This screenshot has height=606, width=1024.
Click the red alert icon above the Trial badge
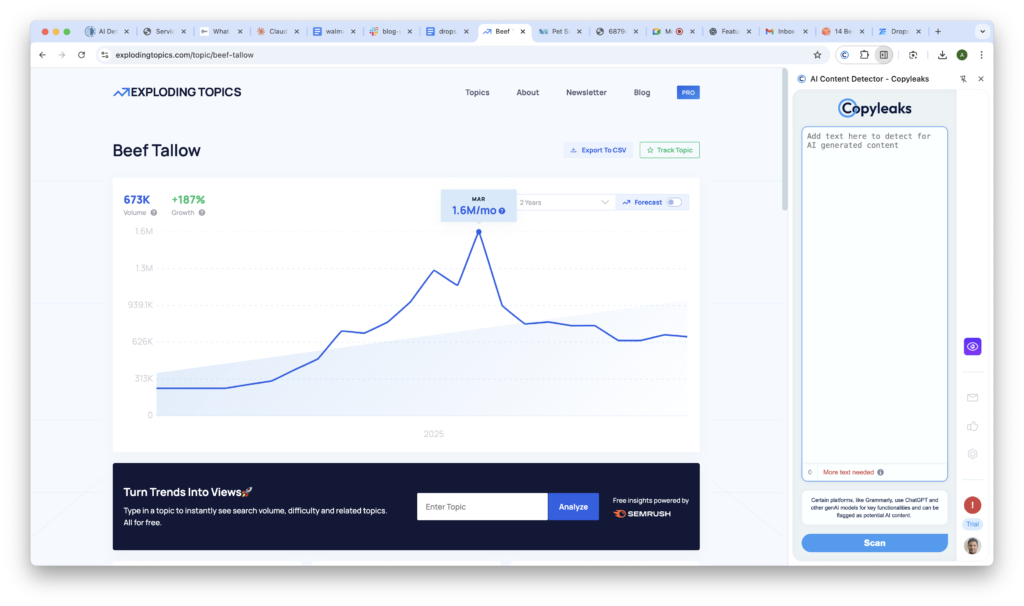(x=971, y=505)
